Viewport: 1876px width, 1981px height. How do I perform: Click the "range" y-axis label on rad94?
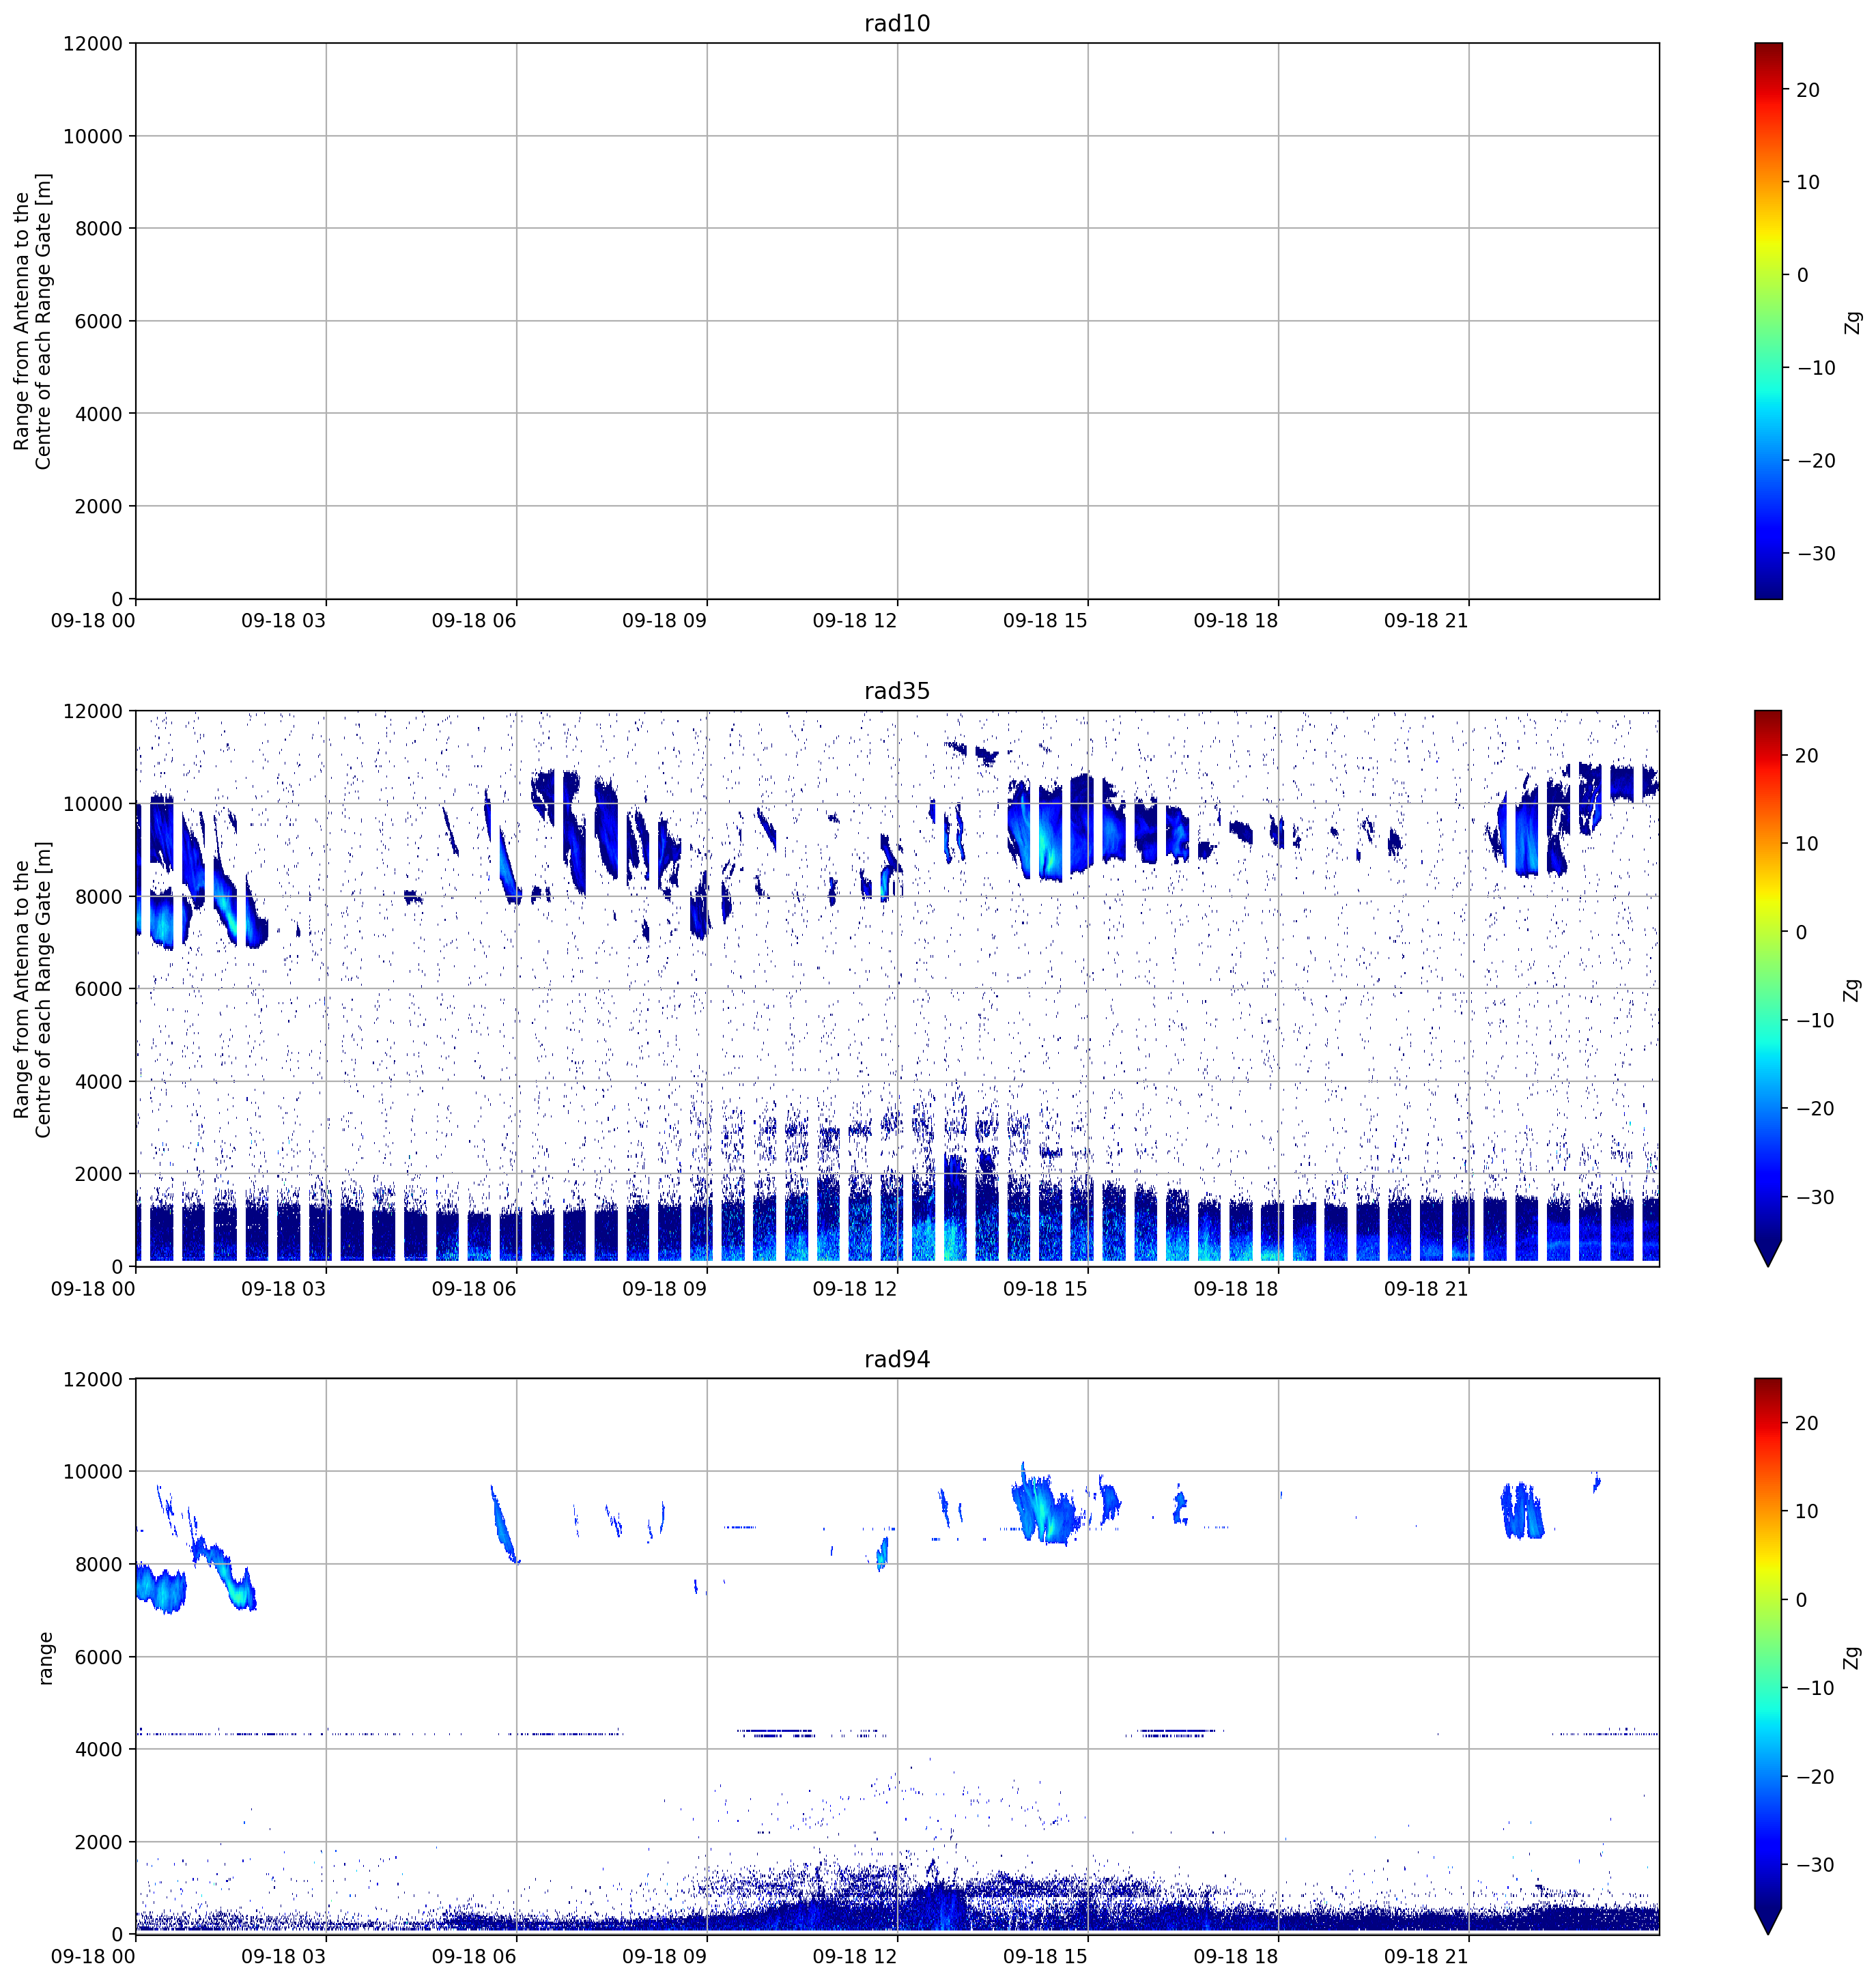44,1658
